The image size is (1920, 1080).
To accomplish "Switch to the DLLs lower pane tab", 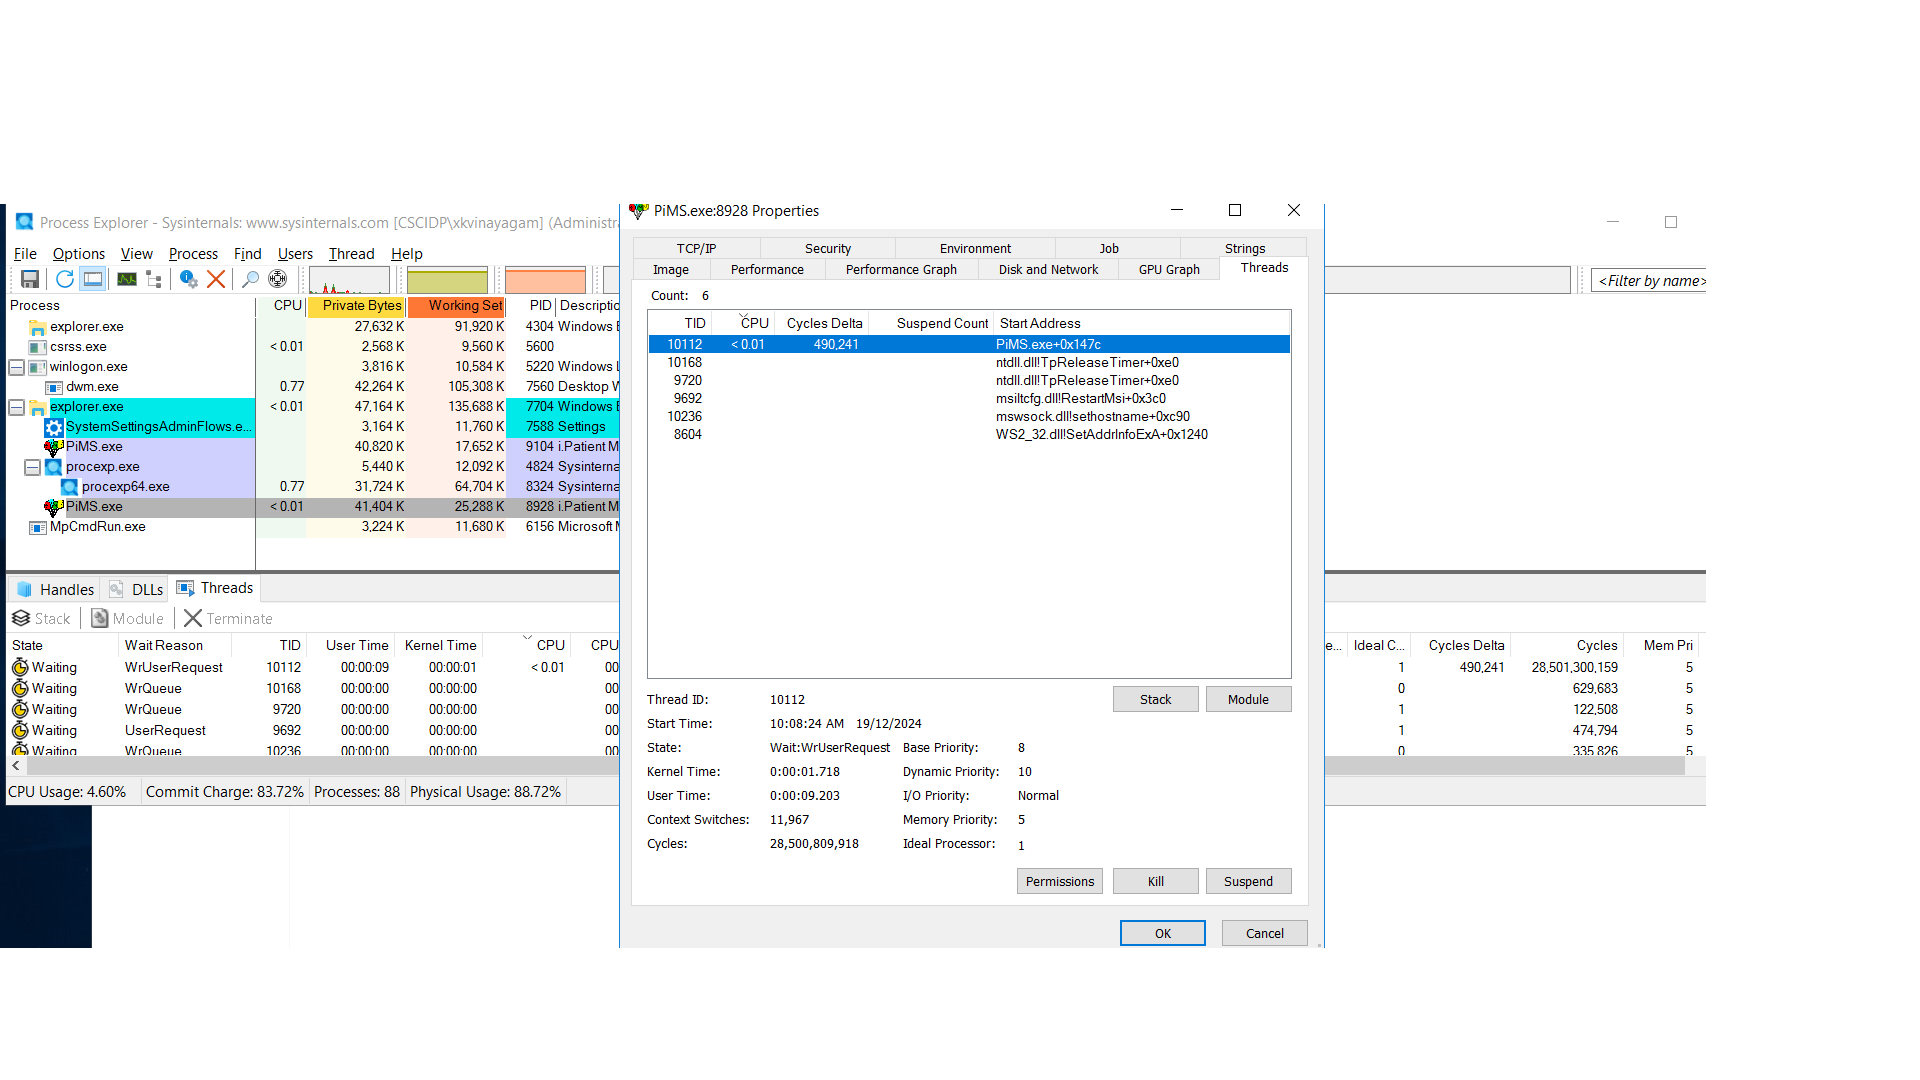I will point(137,589).
